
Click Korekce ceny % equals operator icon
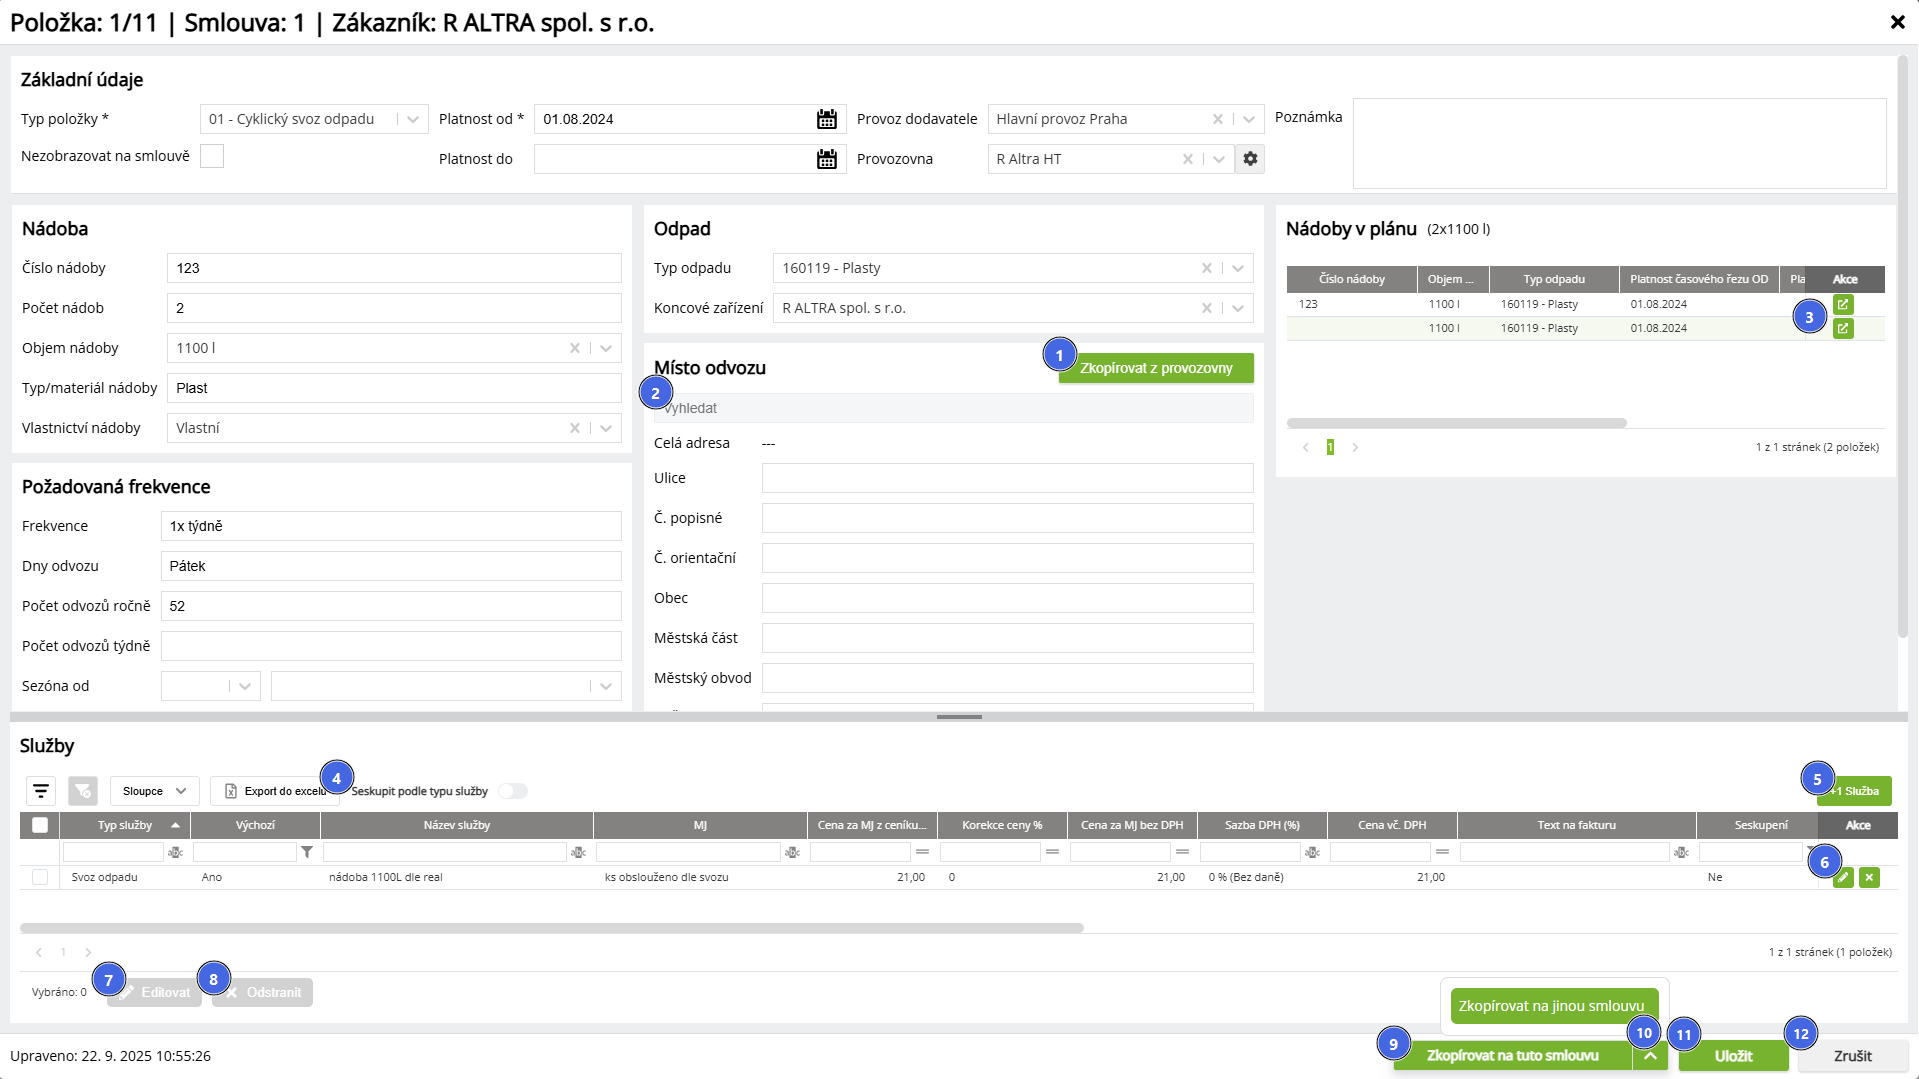[1052, 852]
